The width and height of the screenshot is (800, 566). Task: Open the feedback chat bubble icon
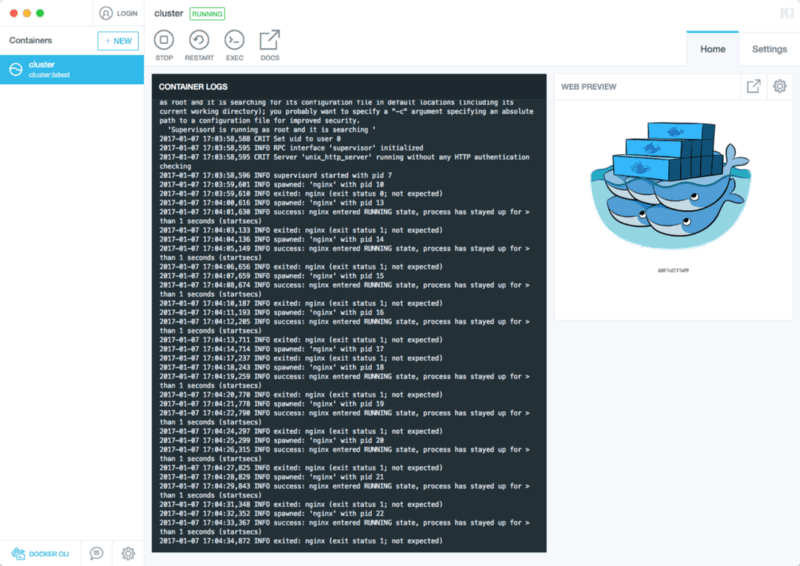pos(96,553)
